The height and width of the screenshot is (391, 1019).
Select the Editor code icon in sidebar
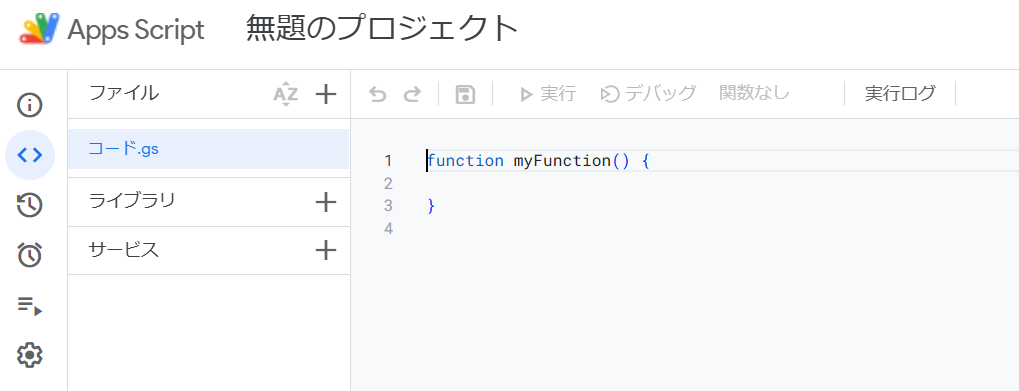(30, 155)
